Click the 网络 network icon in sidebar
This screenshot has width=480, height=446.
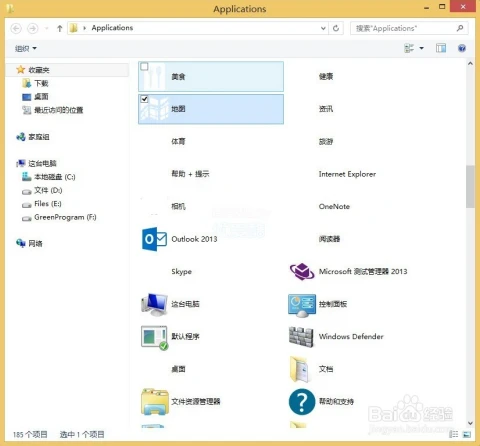point(21,243)
